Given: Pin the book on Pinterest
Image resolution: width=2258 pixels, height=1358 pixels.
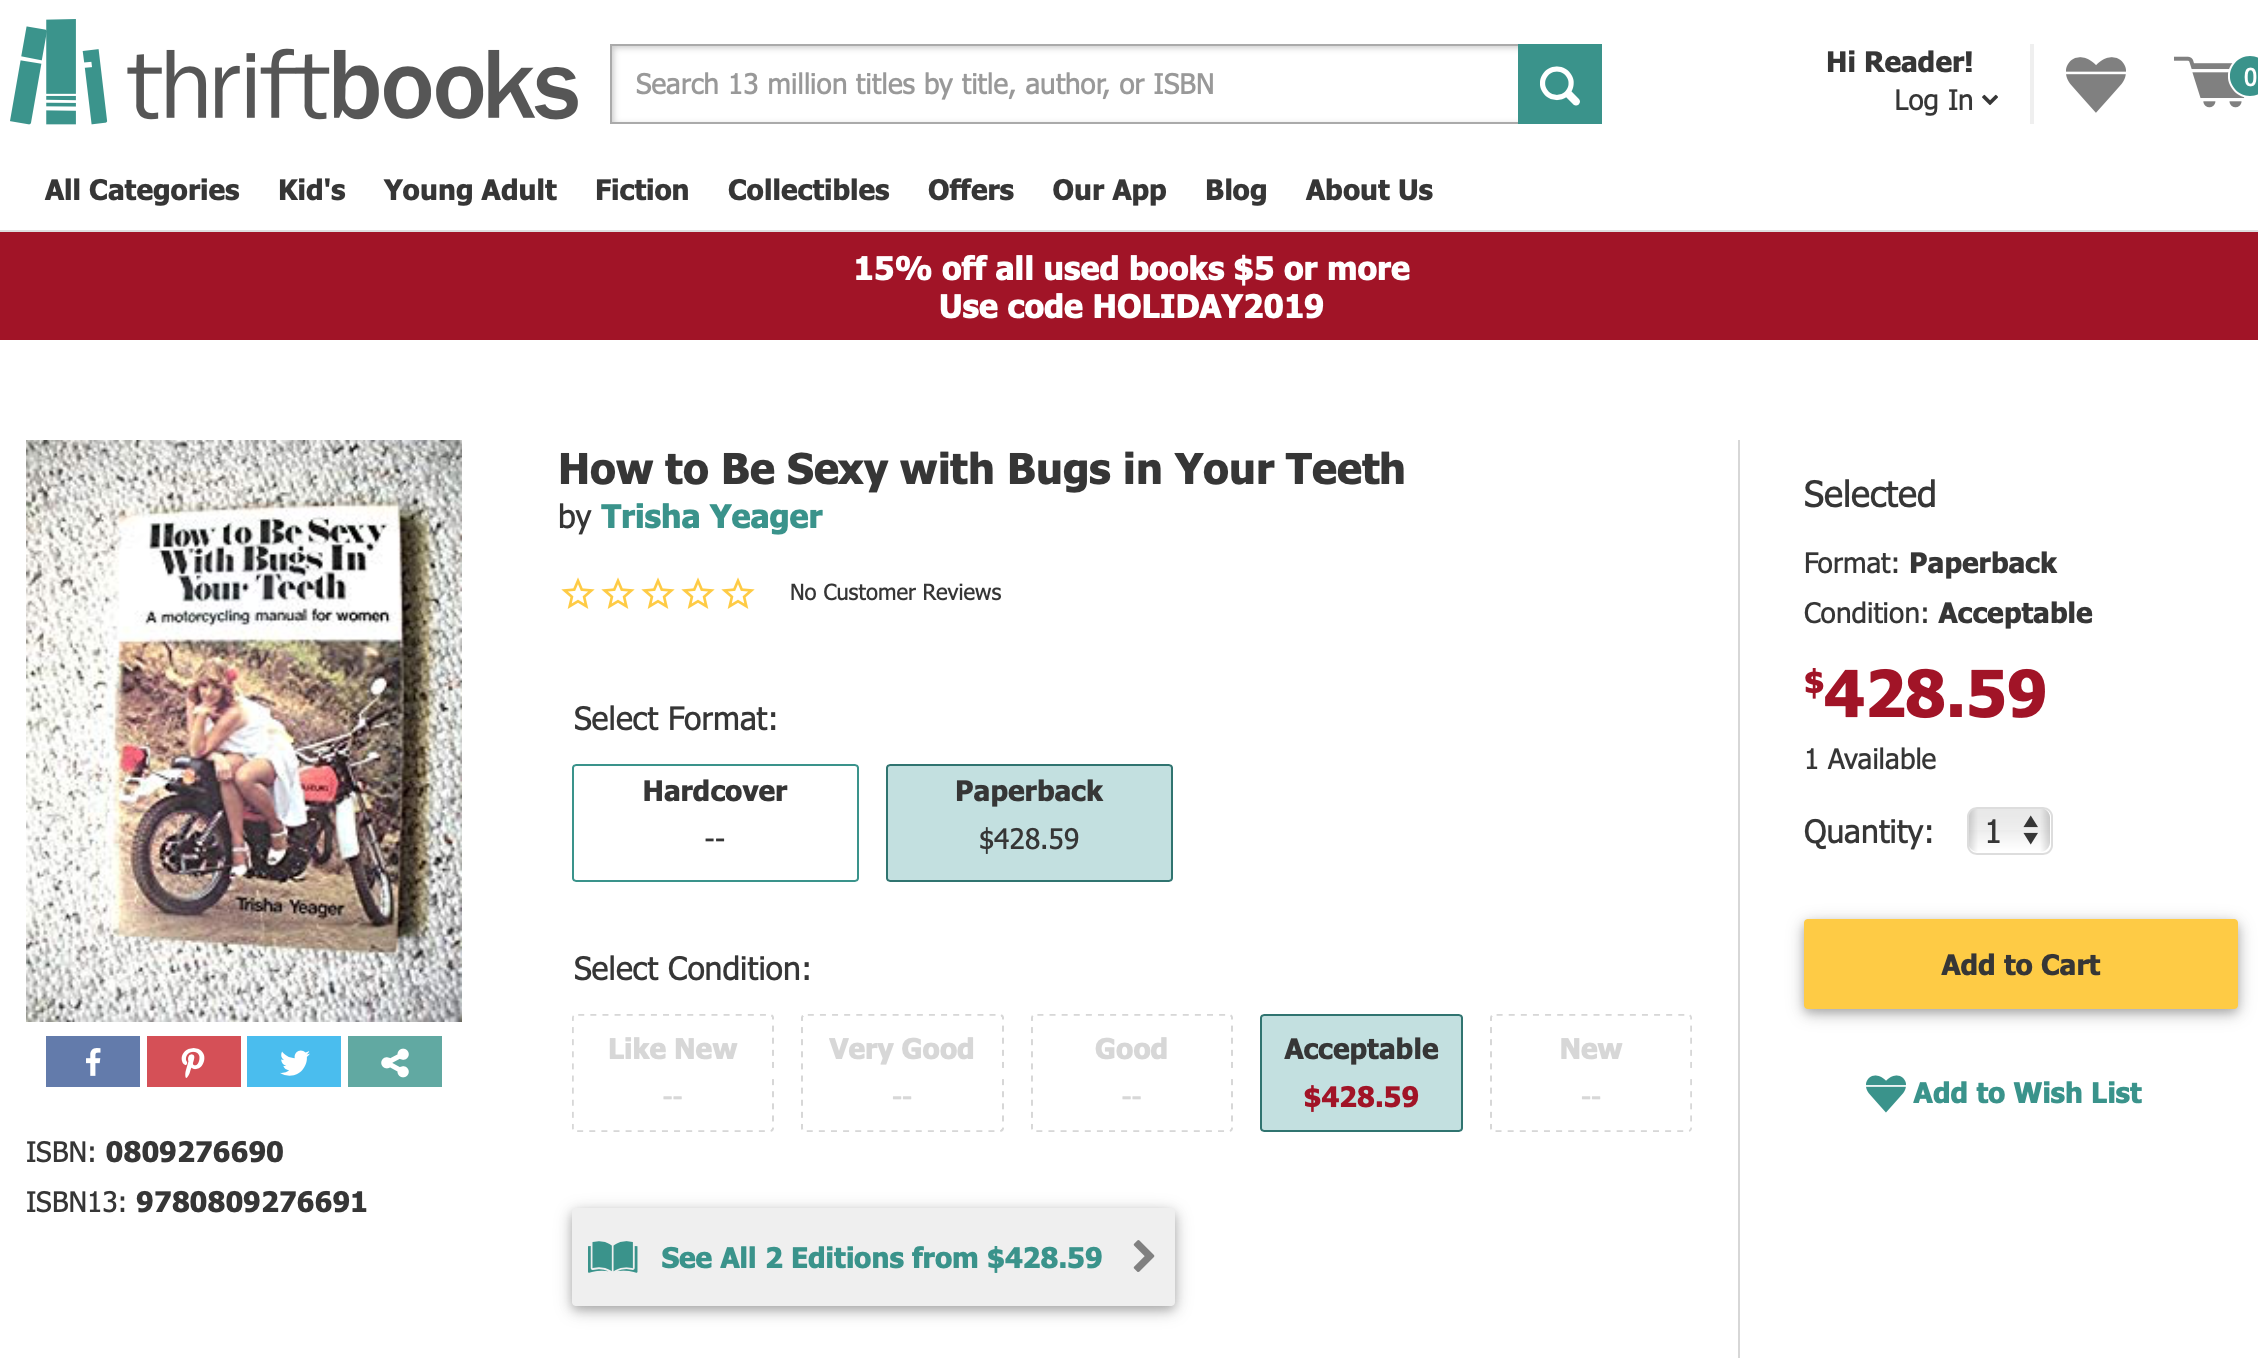Looking at the screenshot, I should pyautogui.click(x=193, y=1061).
